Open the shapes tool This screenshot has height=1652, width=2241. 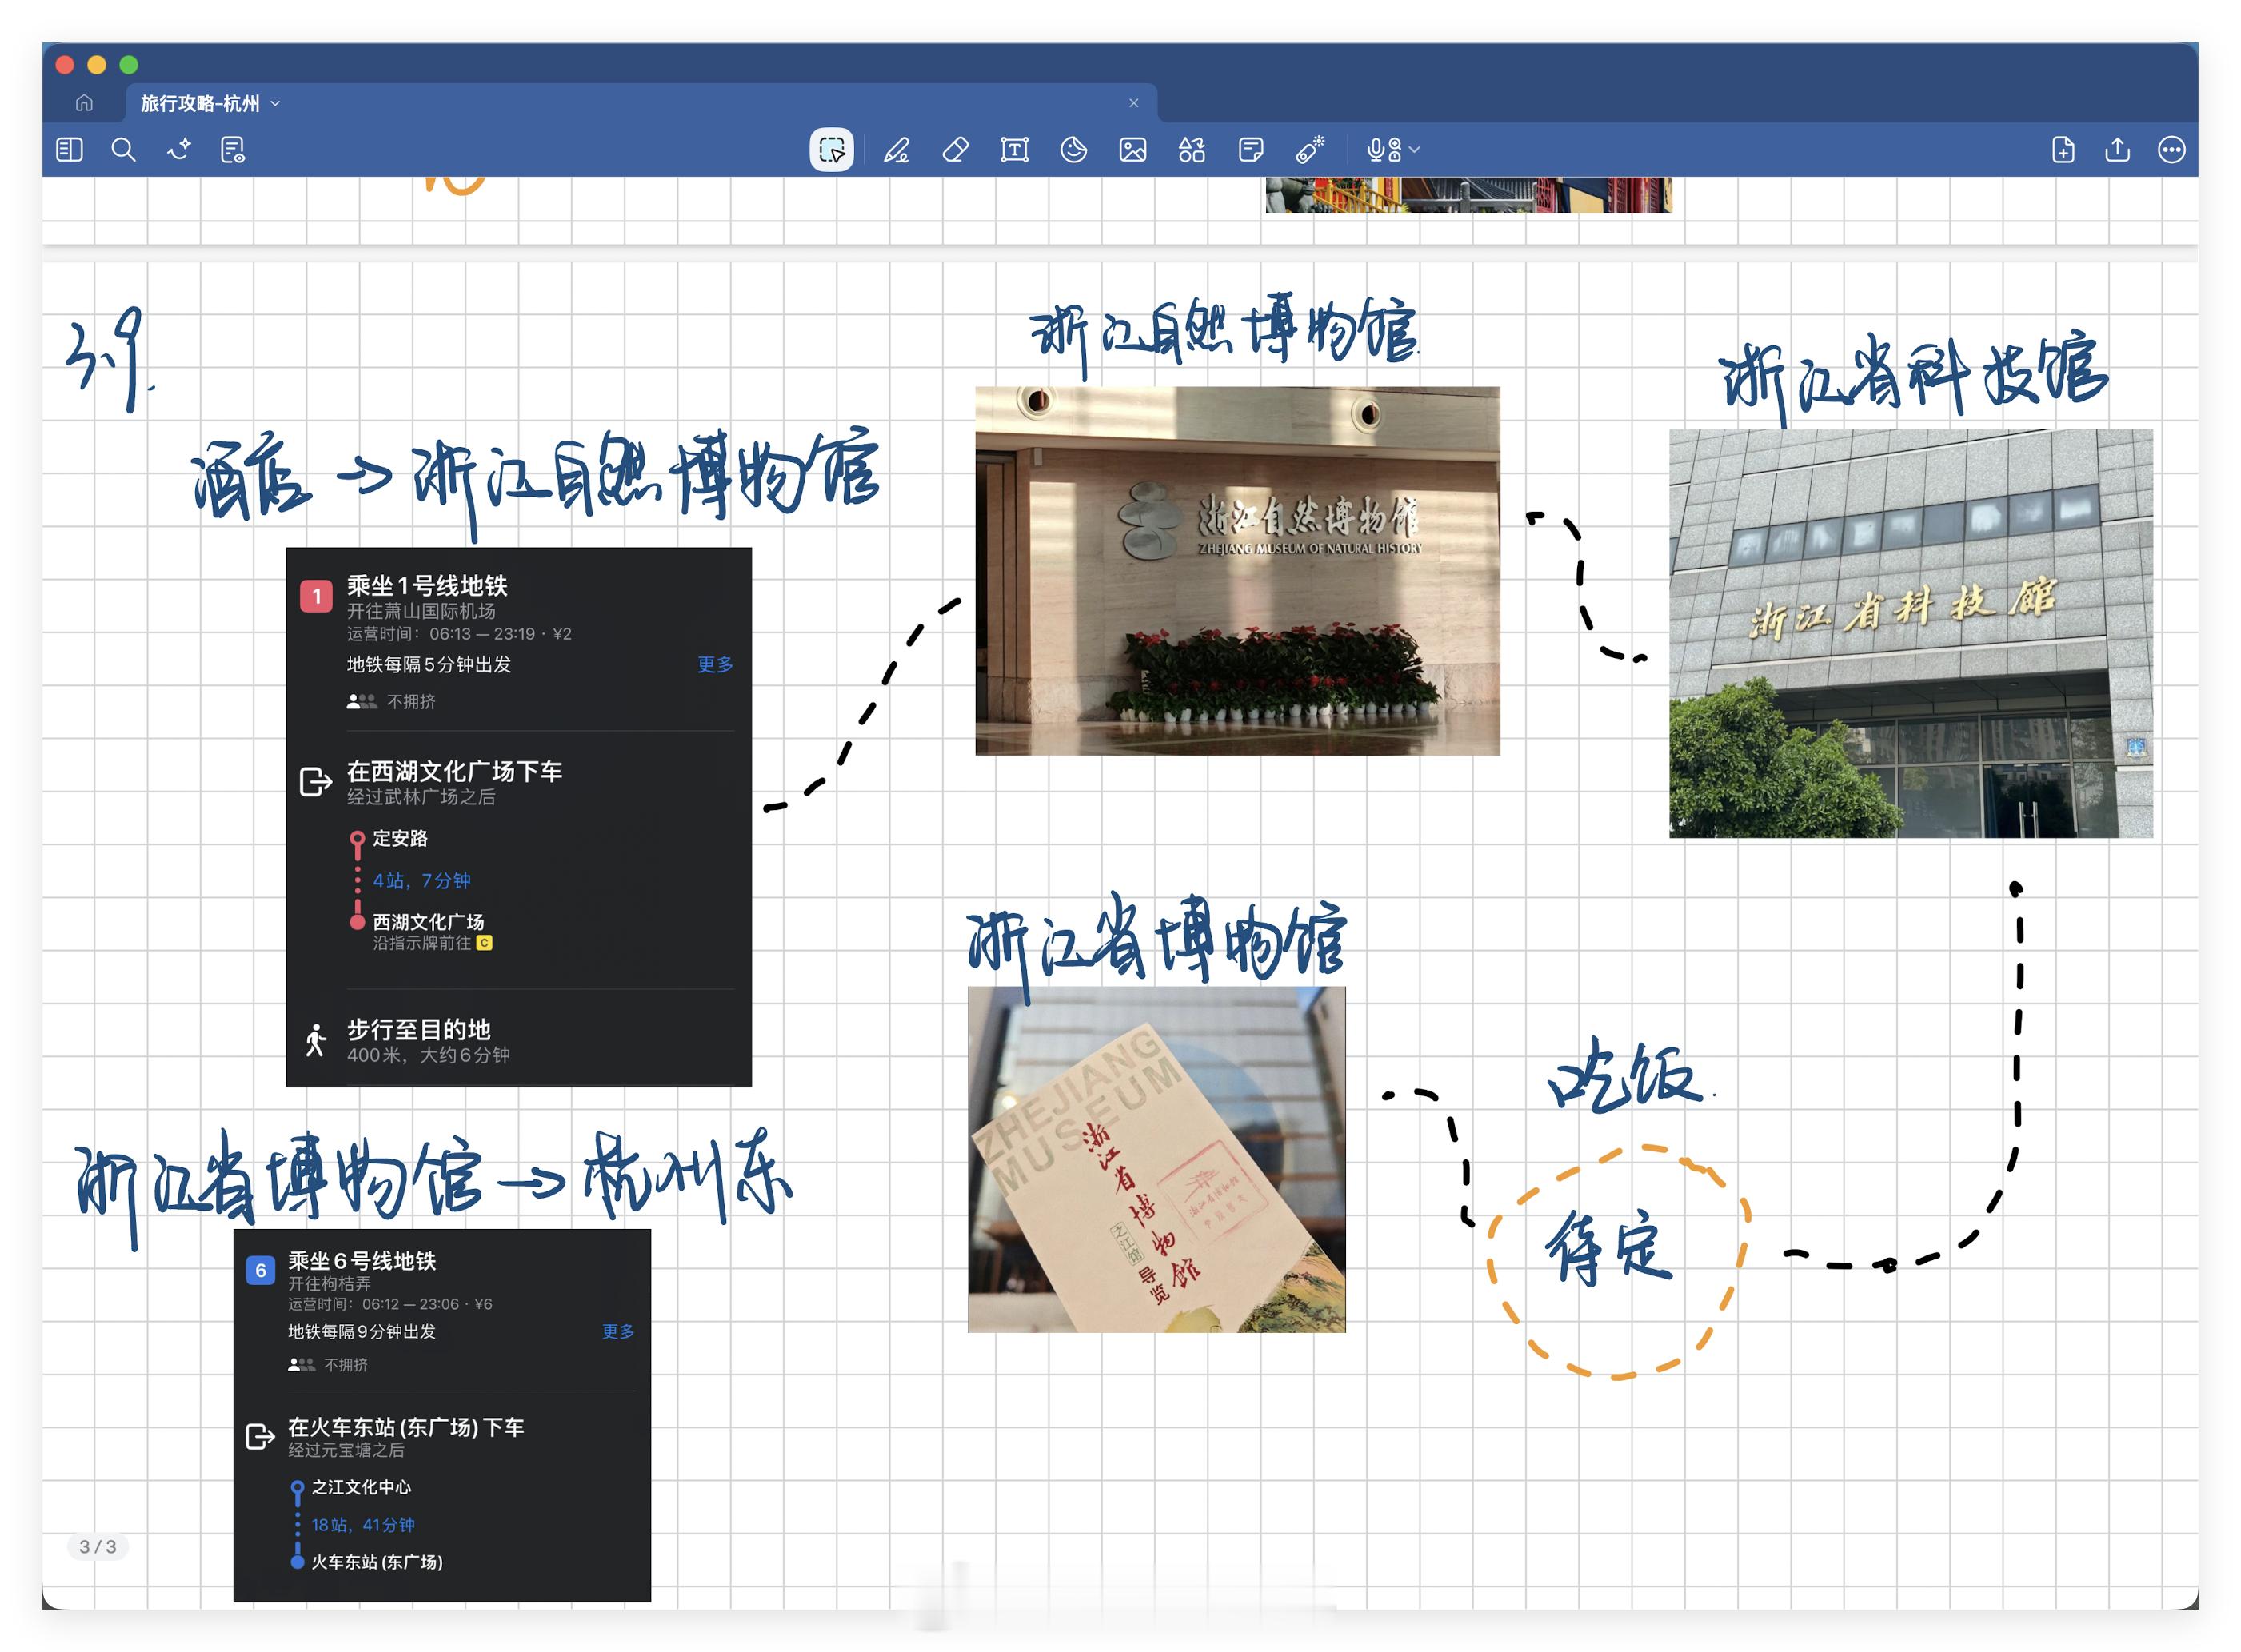1191,150
